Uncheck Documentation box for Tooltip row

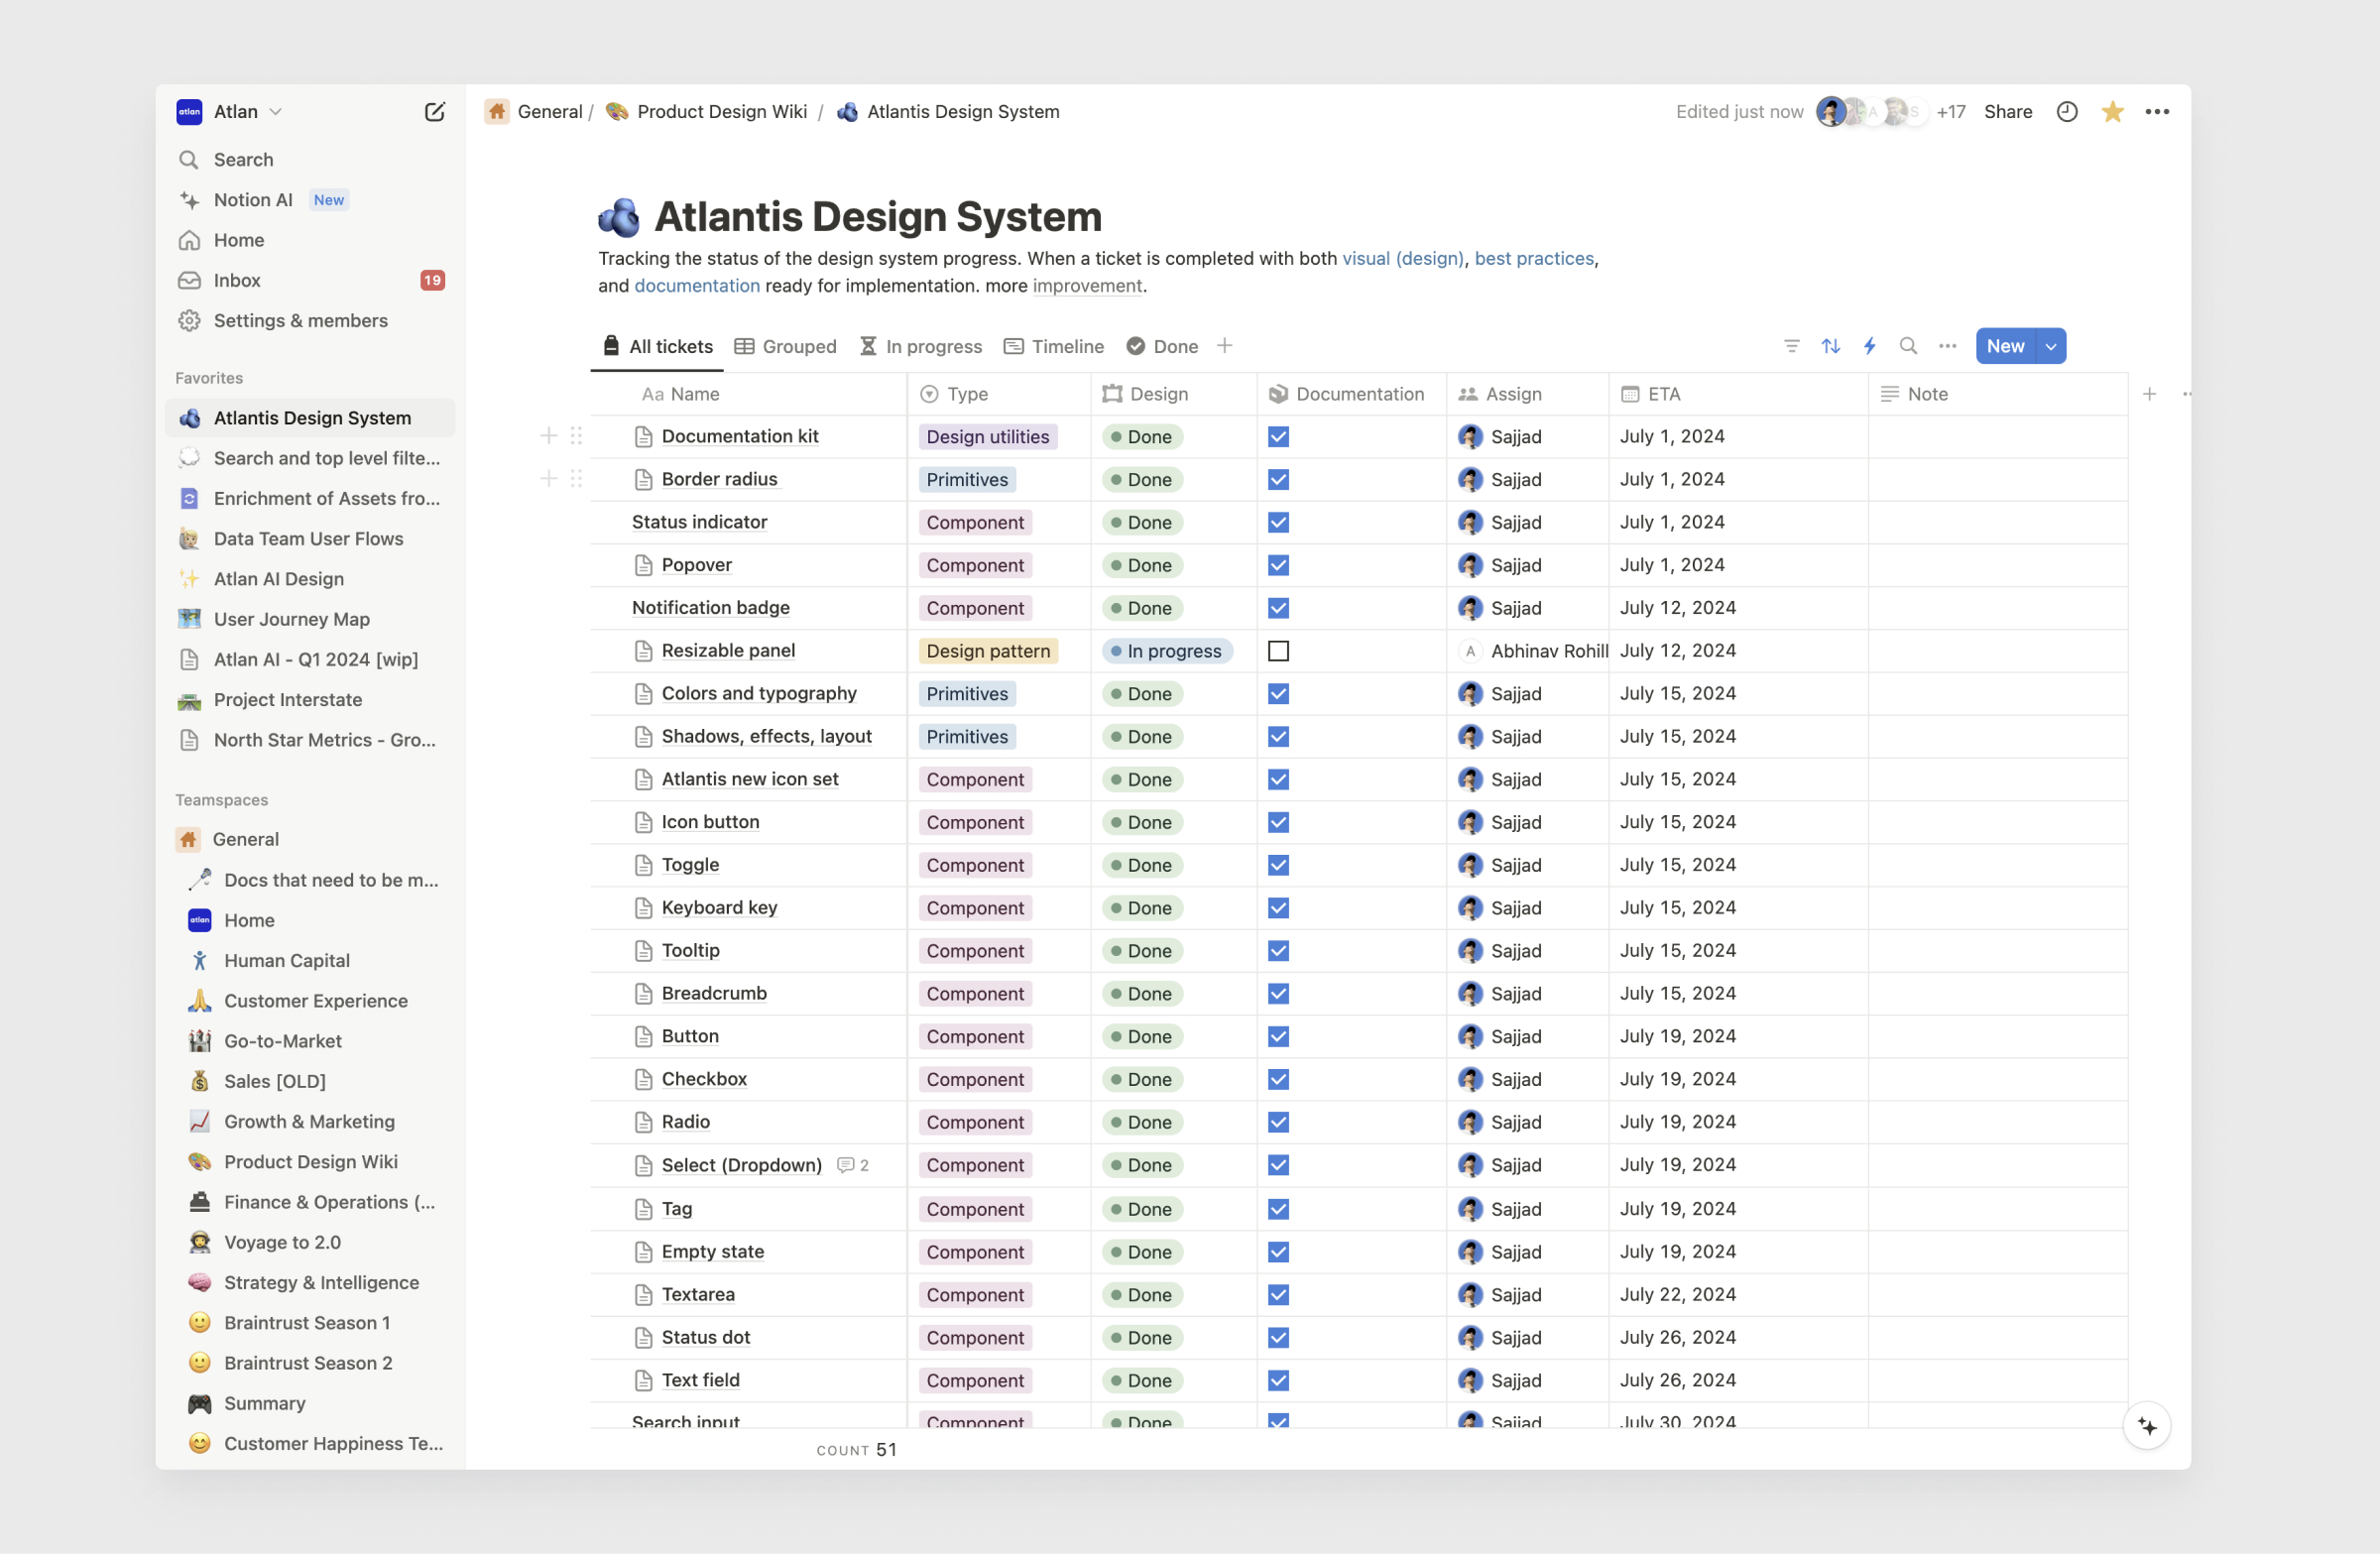(1278, 951)
